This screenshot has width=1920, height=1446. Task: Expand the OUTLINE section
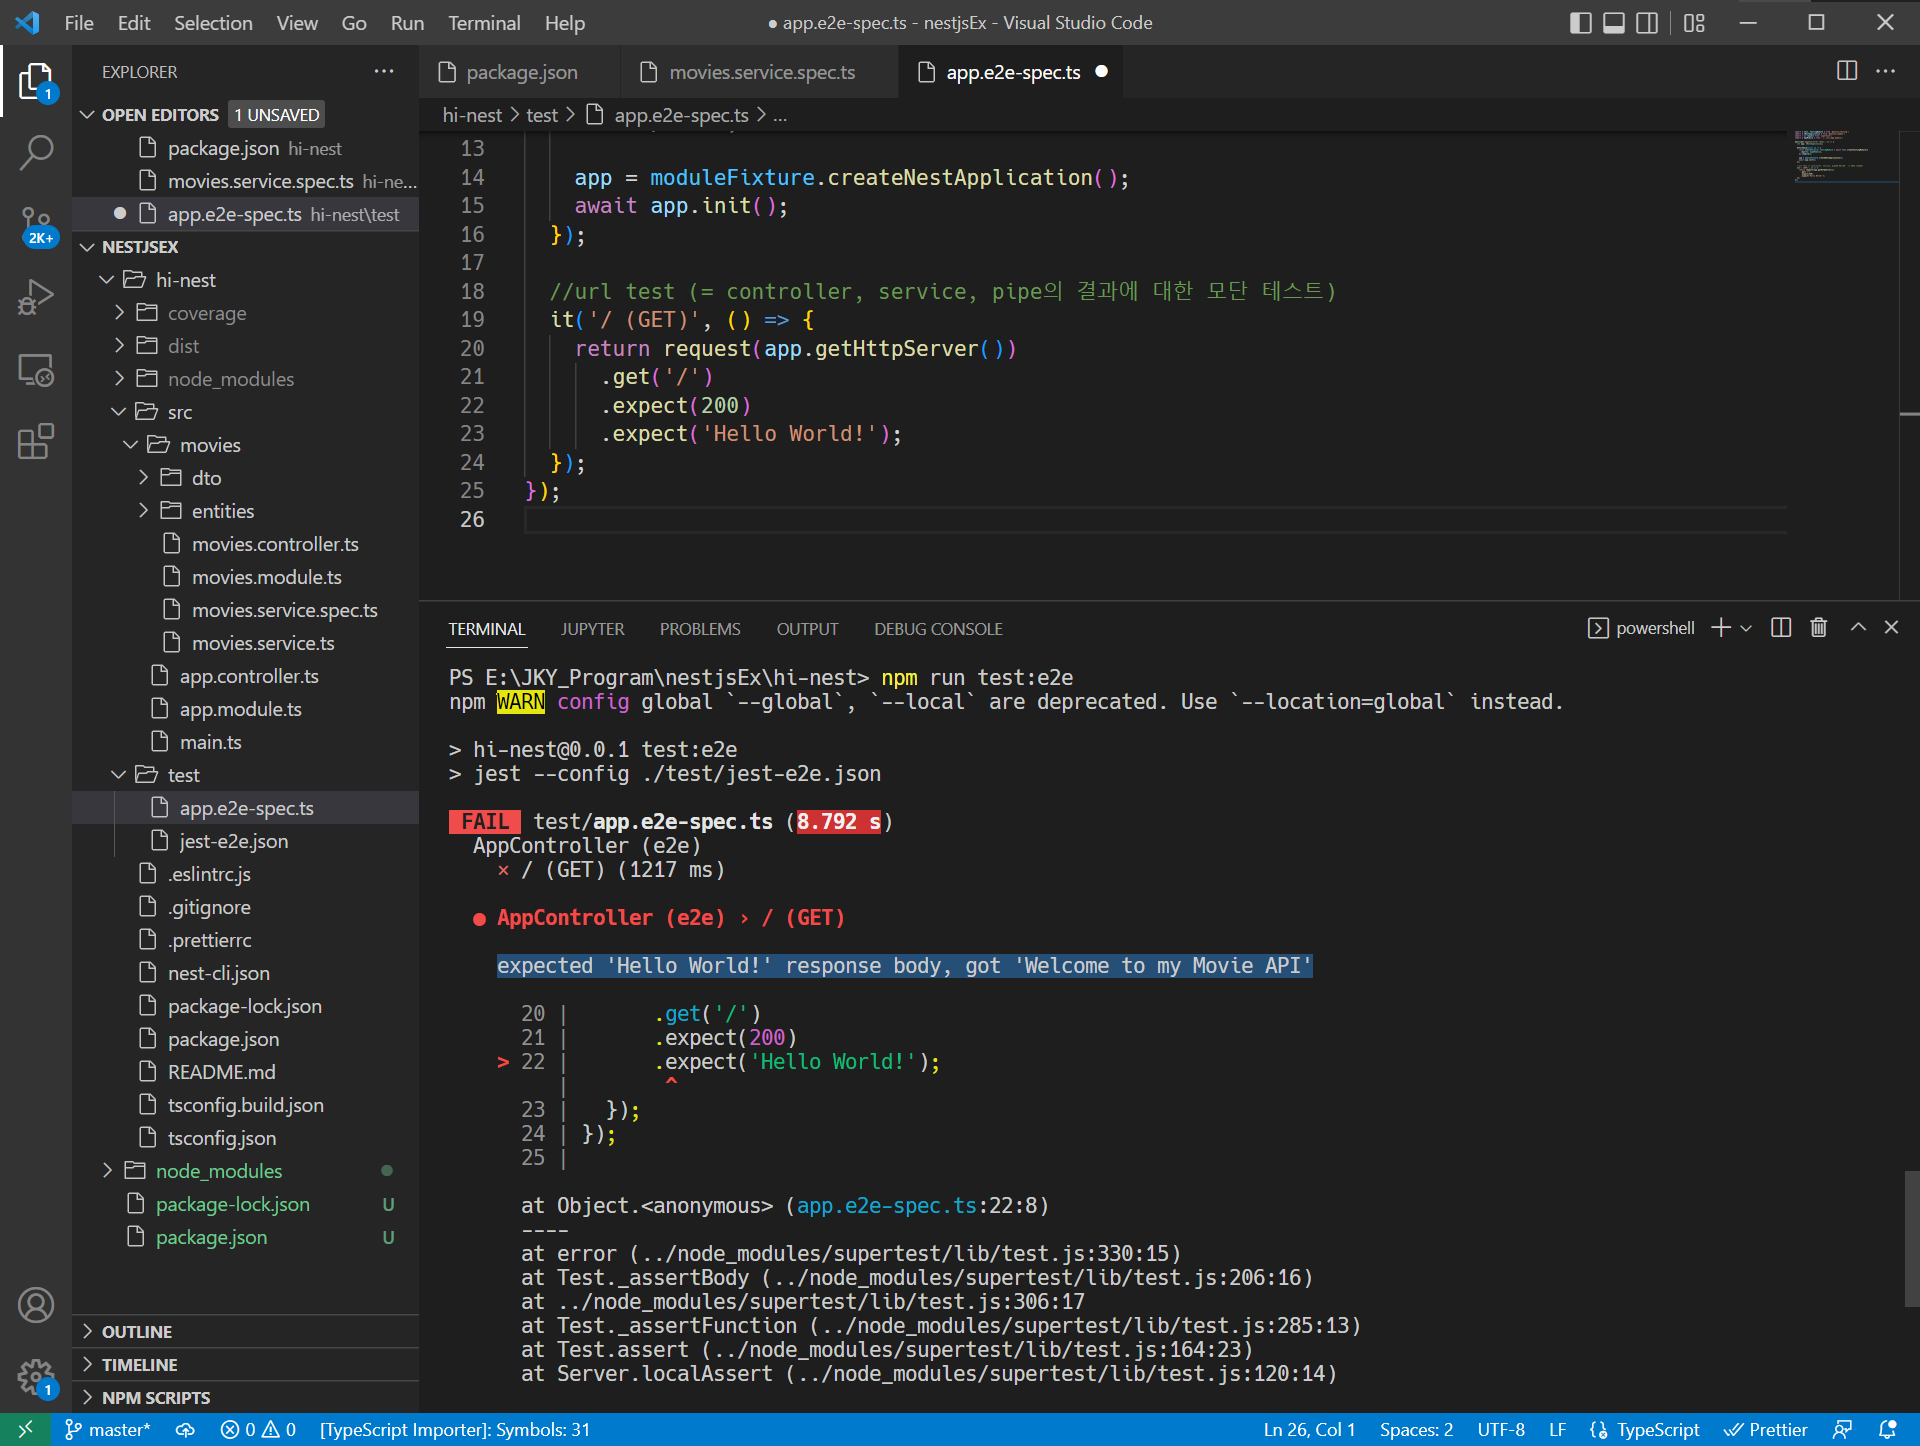(x=137, y=1332)
